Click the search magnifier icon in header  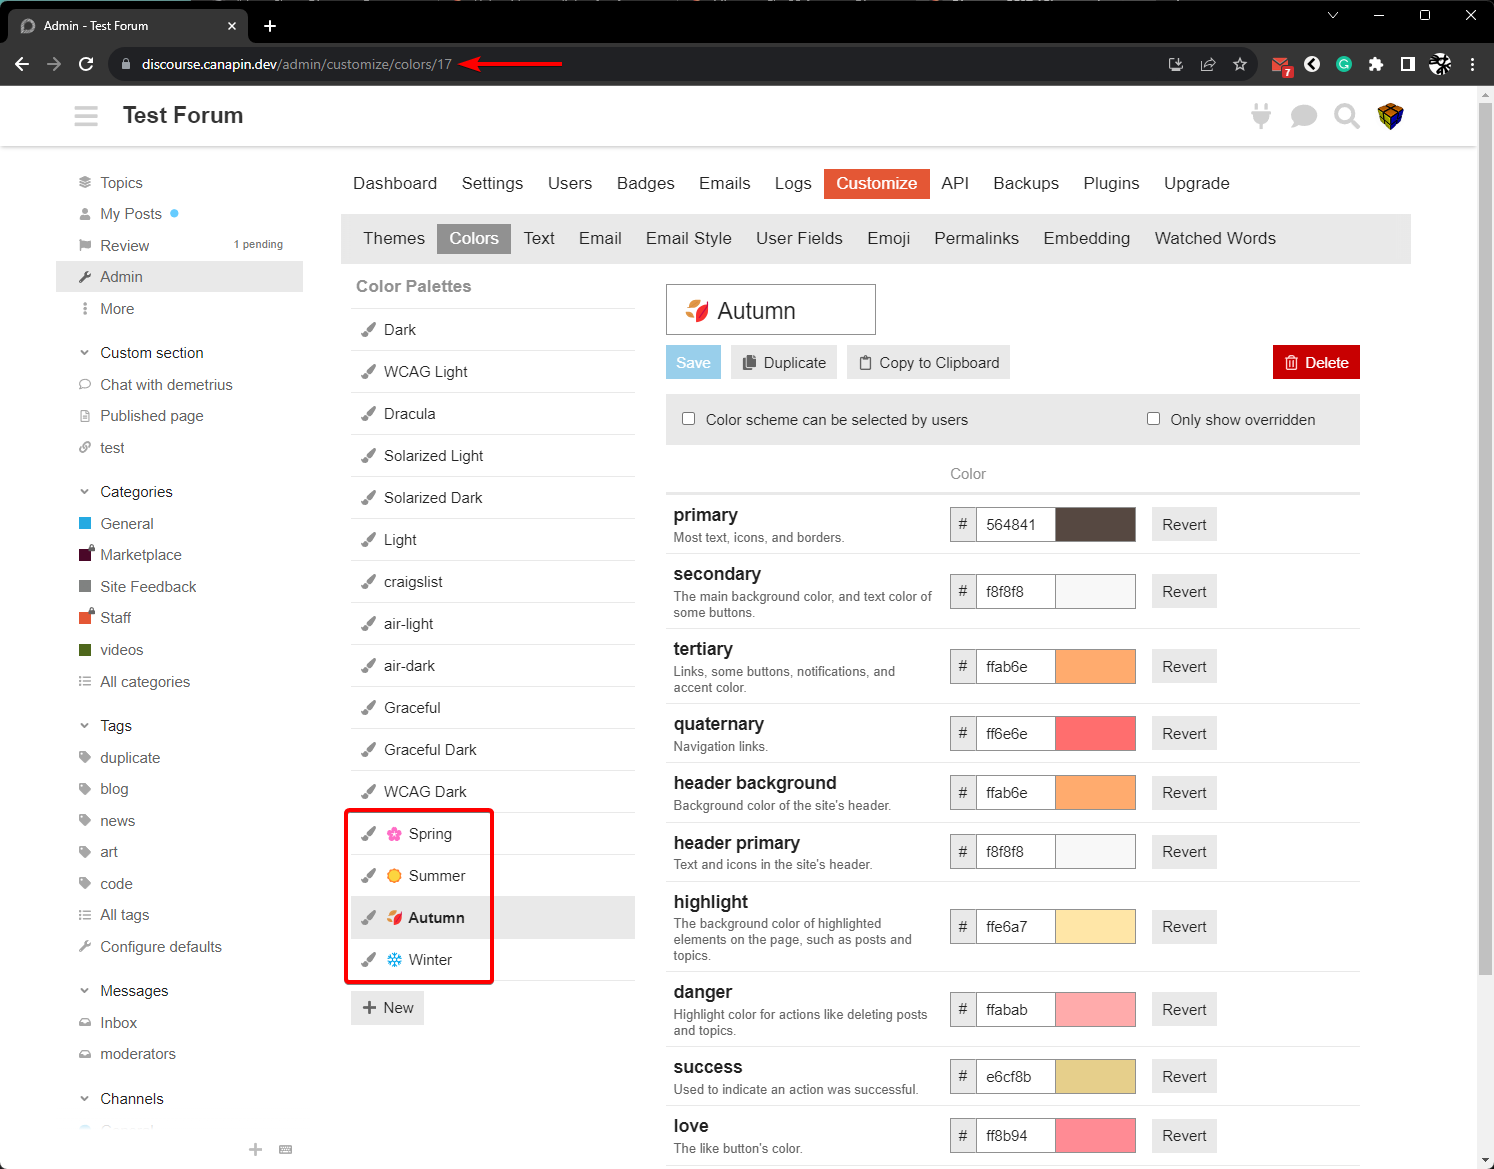pyautogui.click(x=1347, y=116)
